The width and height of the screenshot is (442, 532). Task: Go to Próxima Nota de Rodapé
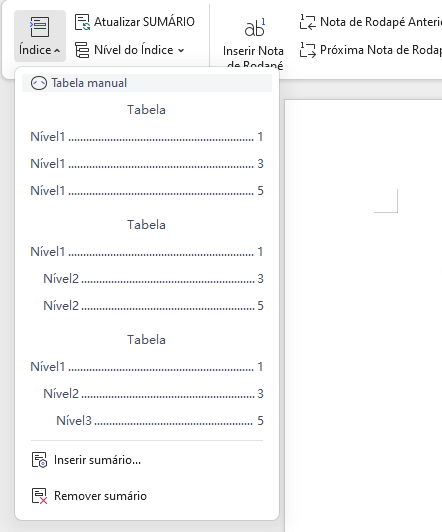pos(371,50)
